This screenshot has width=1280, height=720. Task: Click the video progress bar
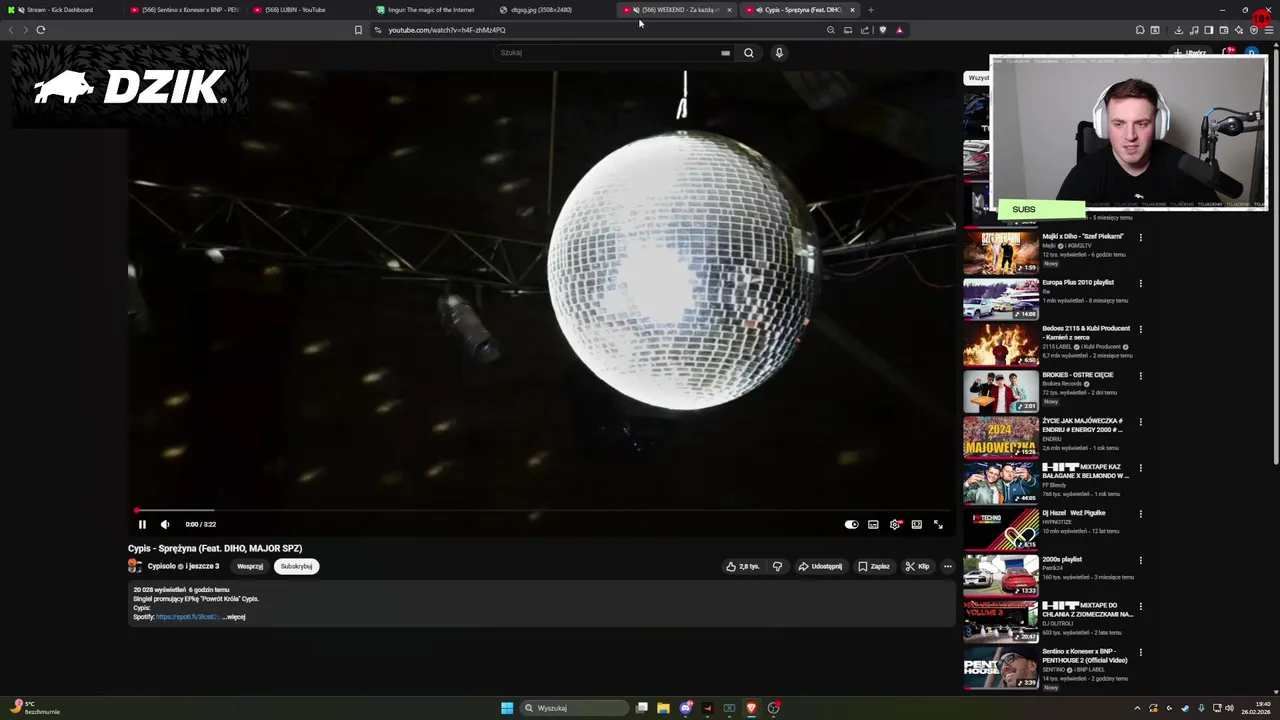tap(541, 510)
